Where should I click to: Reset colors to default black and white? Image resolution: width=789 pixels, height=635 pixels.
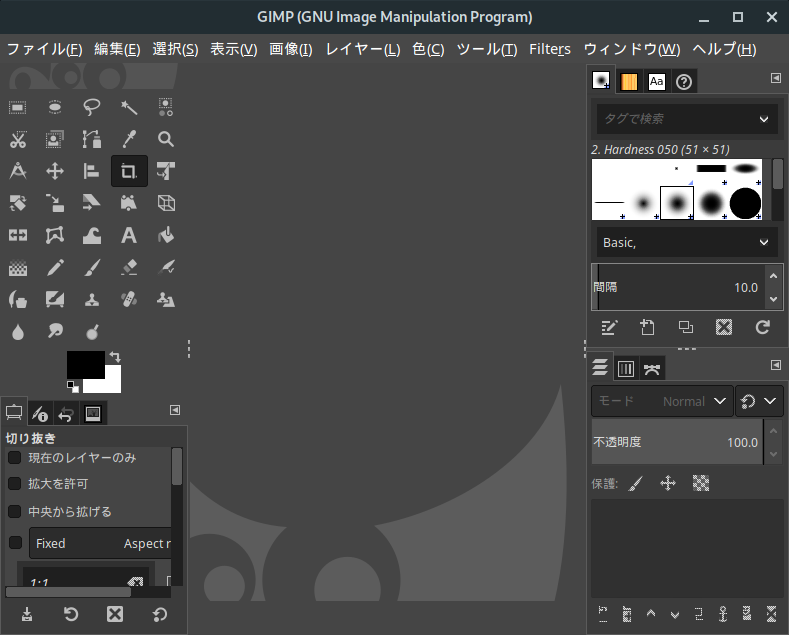point(73,387)
